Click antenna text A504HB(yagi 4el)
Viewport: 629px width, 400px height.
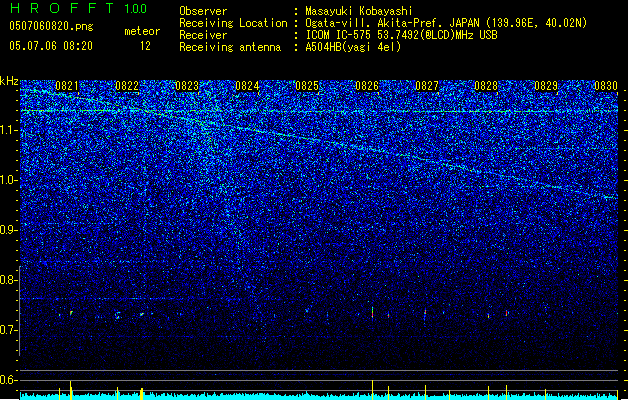pyautogui.click(x=353, y=47)
